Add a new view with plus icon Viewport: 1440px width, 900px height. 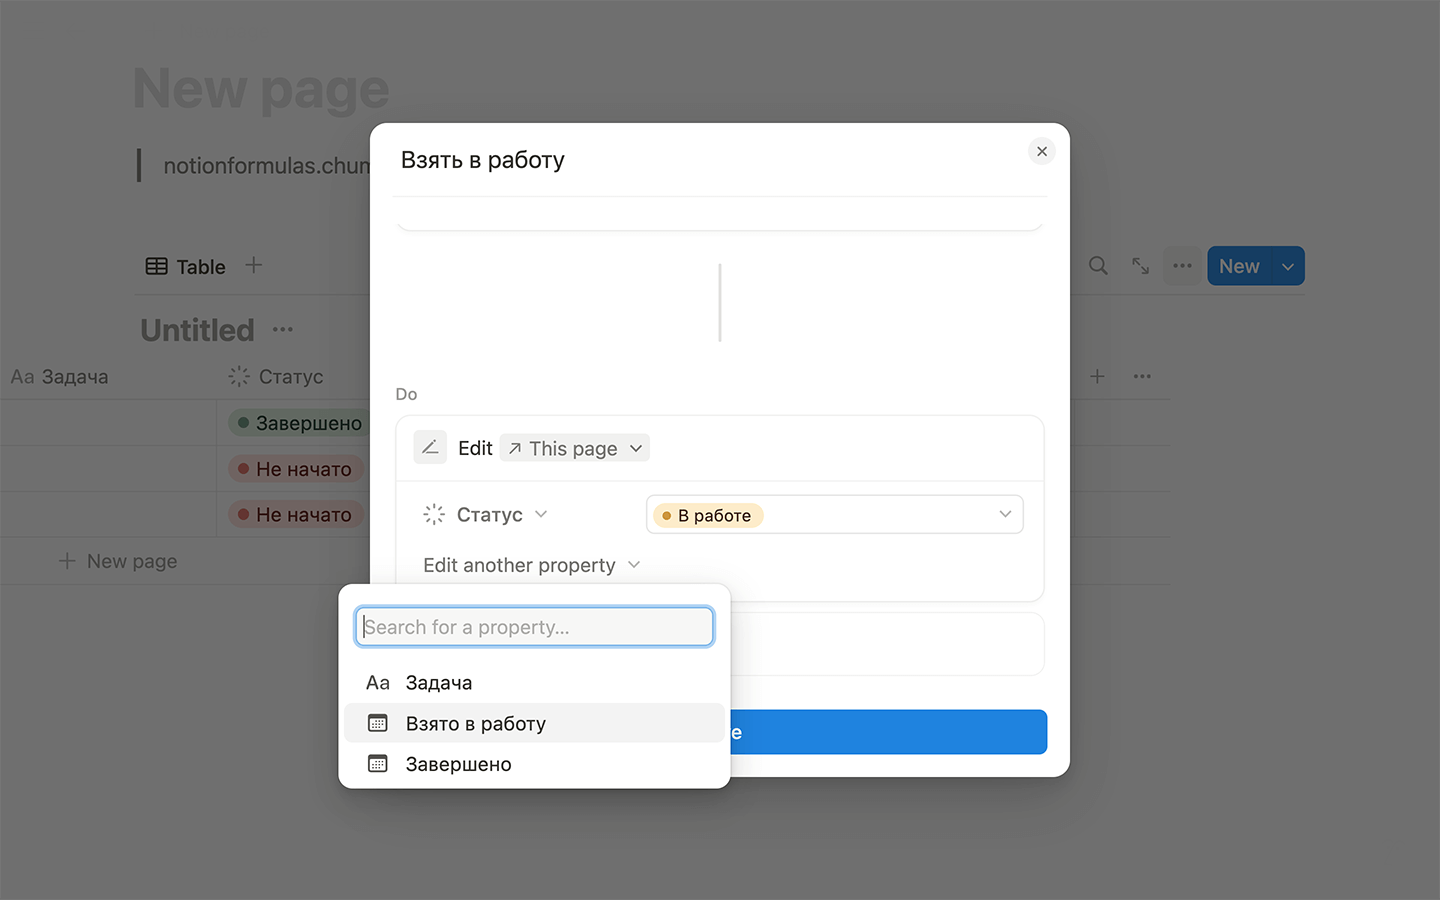254,265
